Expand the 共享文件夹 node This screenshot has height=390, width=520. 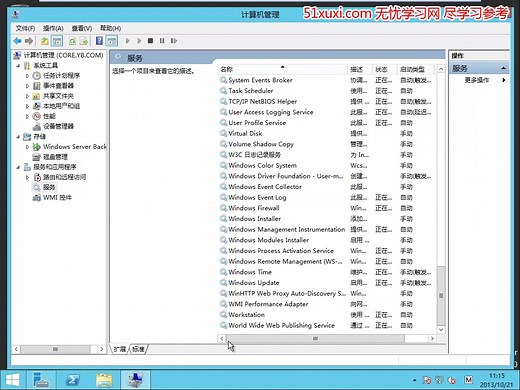(x=27, y=96)
